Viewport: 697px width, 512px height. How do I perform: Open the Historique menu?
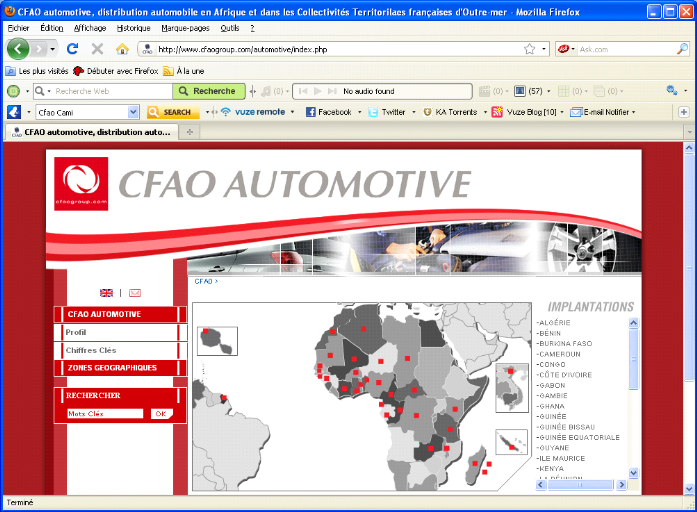pos(133,28)
